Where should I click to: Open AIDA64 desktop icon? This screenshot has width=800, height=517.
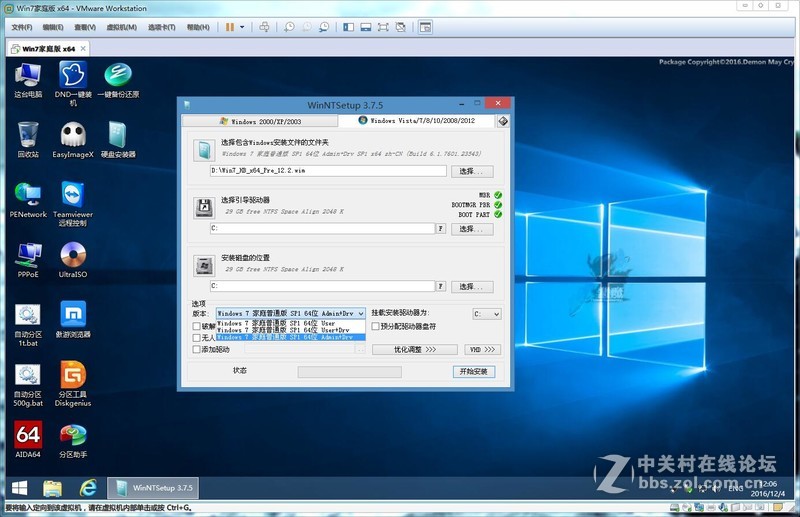28,439
